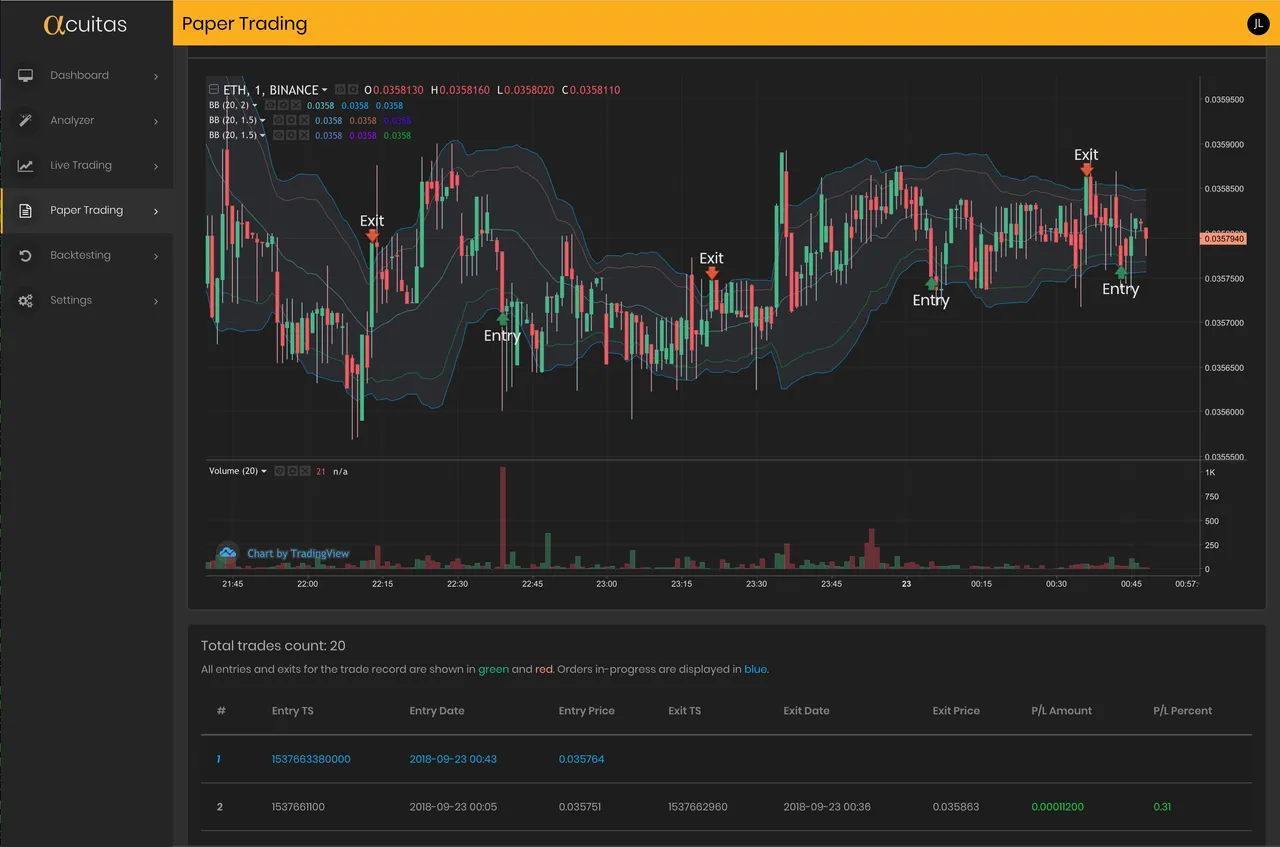Click entry date 2018-09-23 00:43
This screenshot has height=847, width=1280.
[x=453, y=759]
